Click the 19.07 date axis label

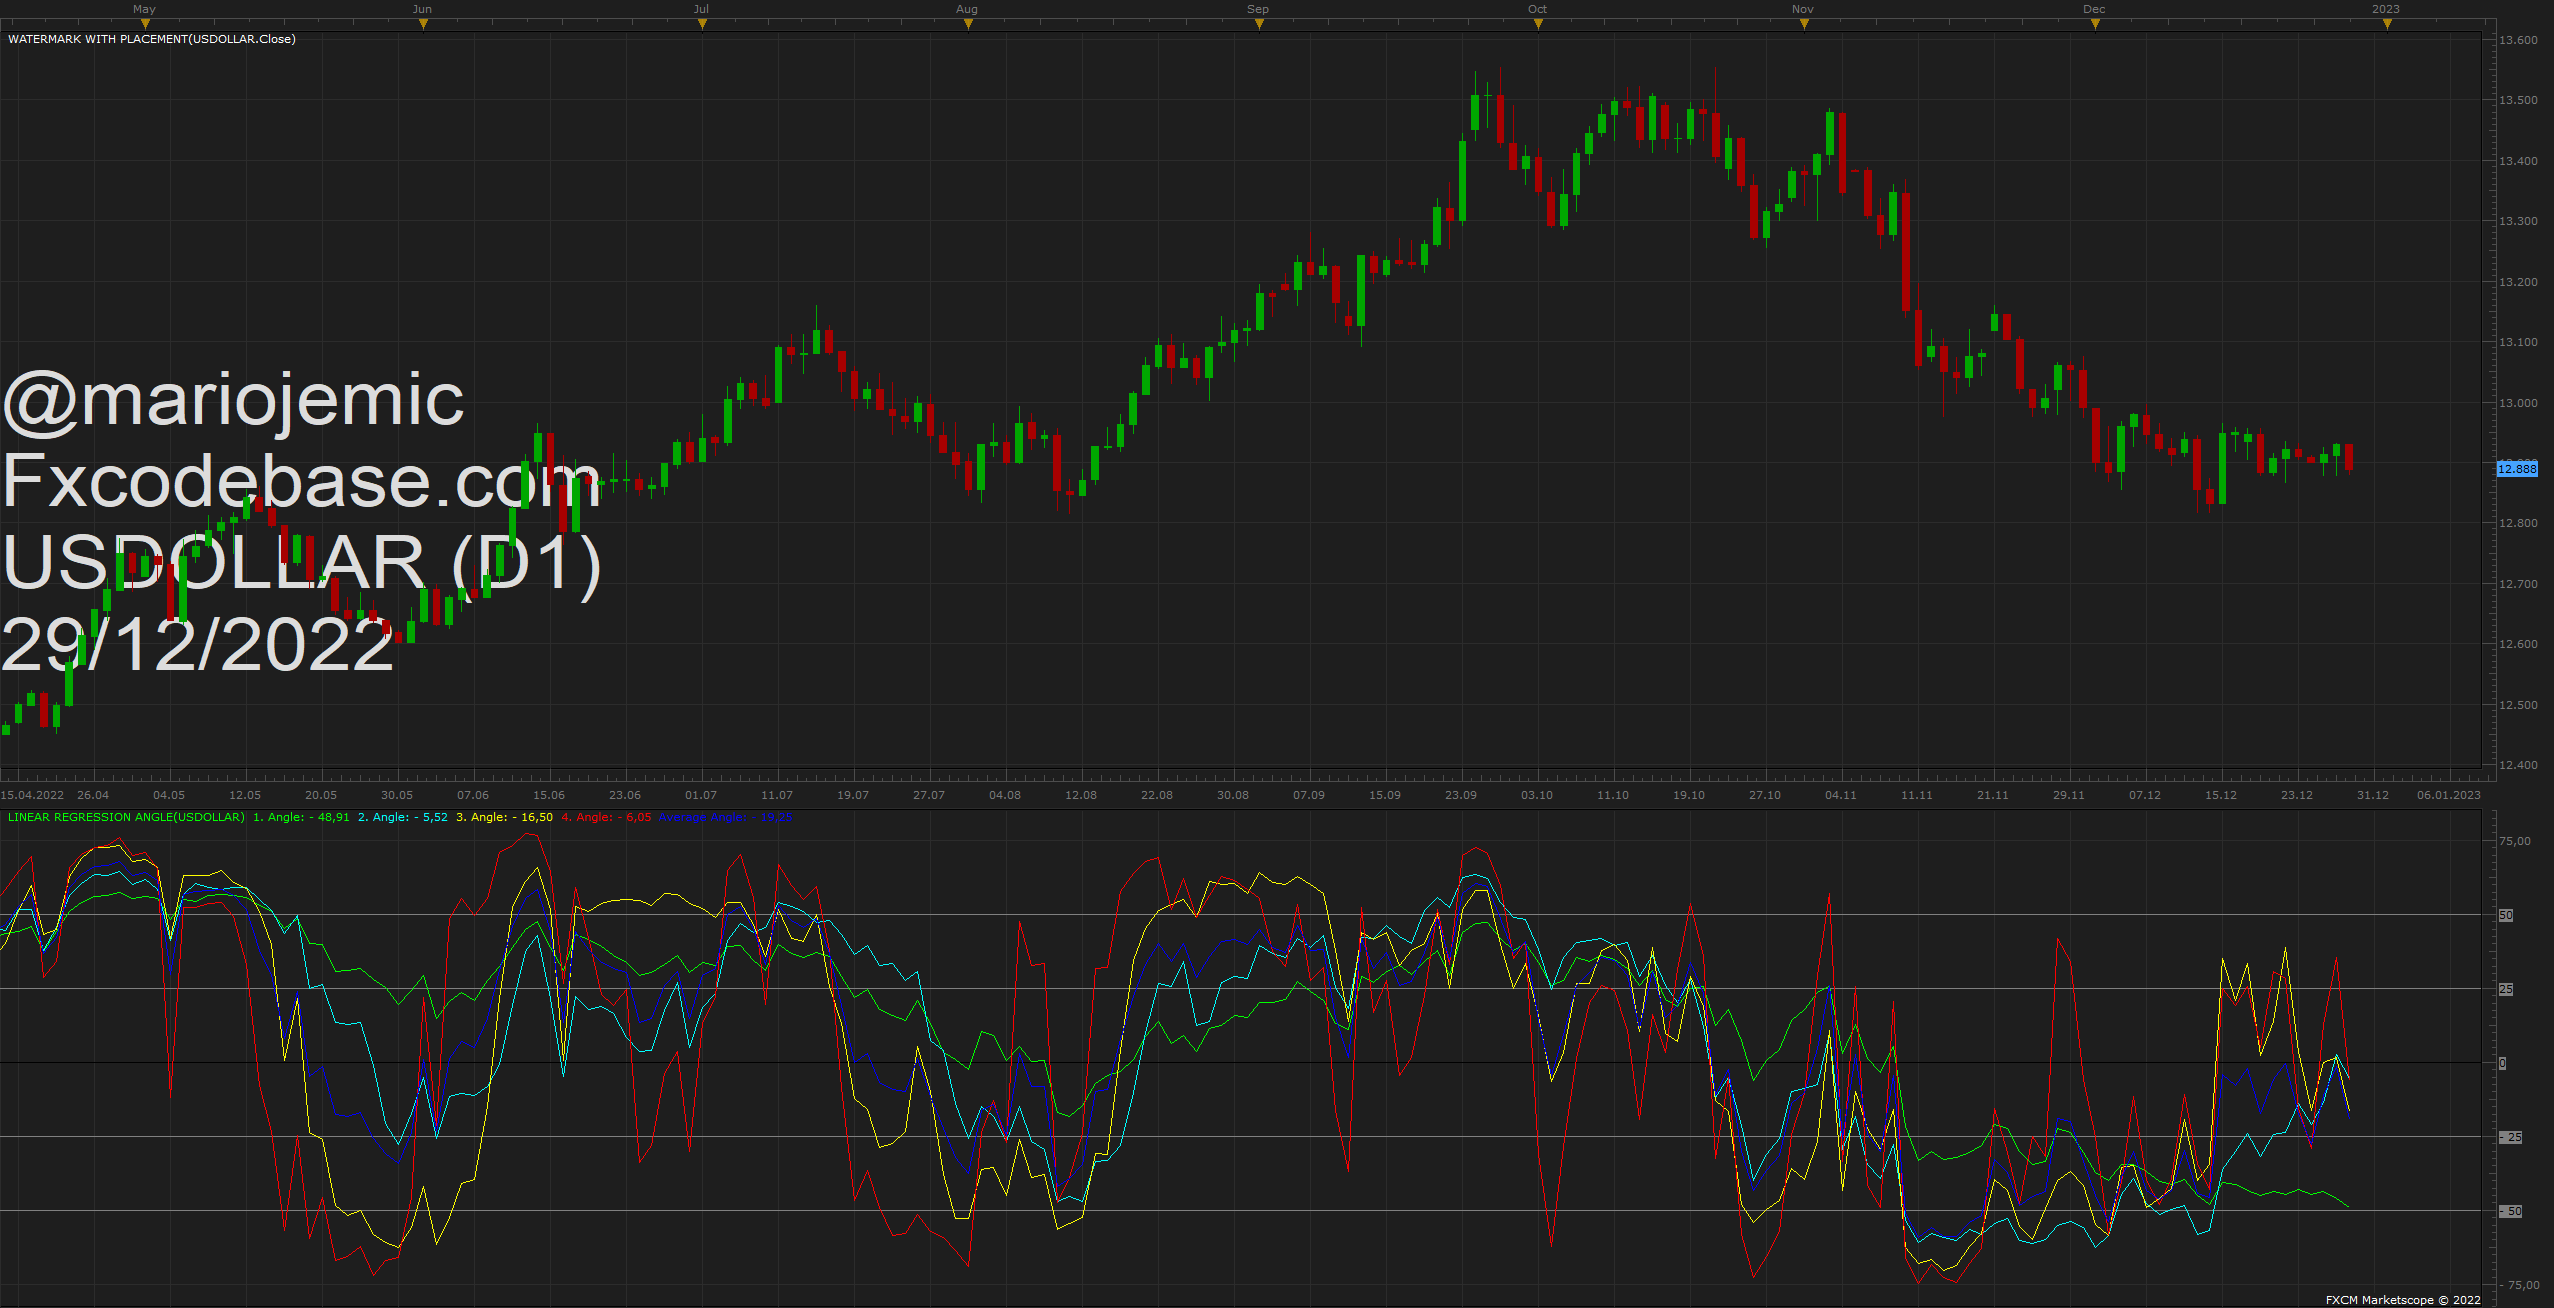853,795
